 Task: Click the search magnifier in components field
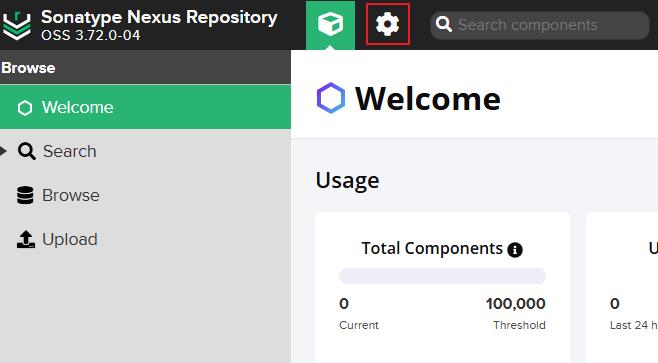(444, 25)
